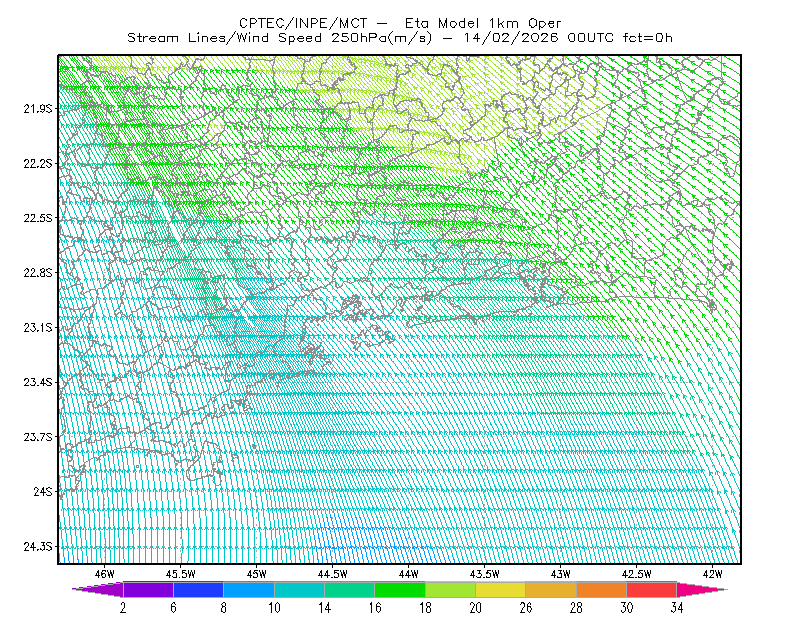Click the cyan 10-14 legend color
This screenshot has height=618, width=800.
click(299, 589)
